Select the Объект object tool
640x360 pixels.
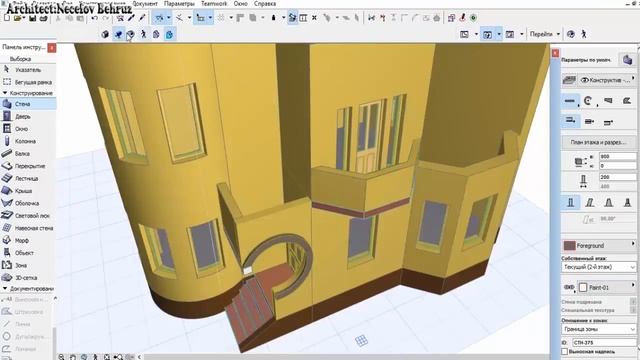click(x=28, y=253)
